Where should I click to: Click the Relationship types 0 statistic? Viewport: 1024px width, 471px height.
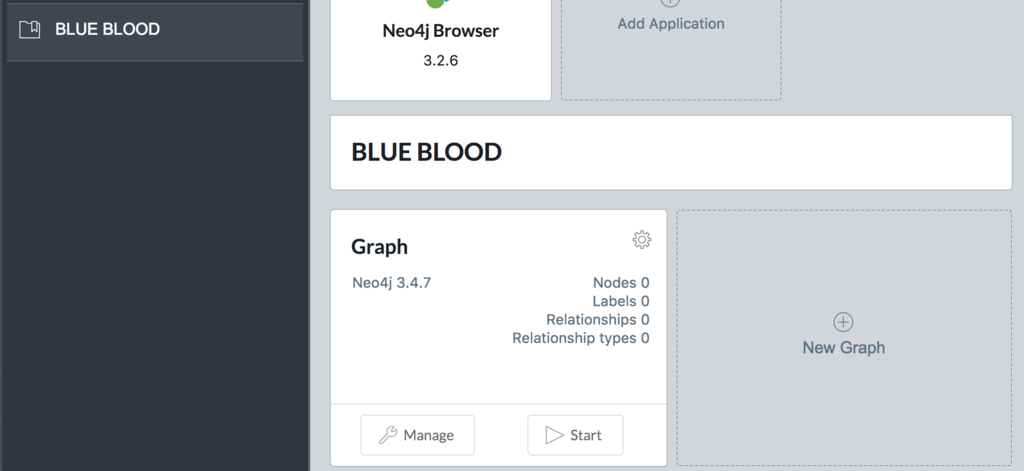(581, 338)
